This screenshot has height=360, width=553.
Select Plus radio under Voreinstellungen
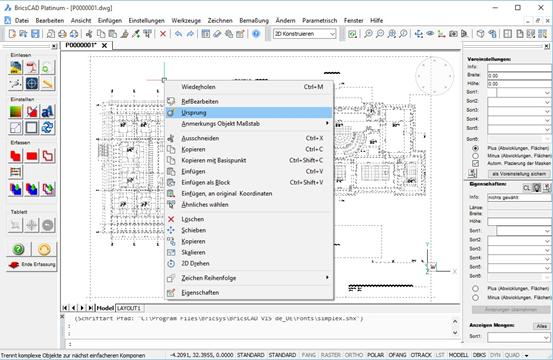(475, 148)
